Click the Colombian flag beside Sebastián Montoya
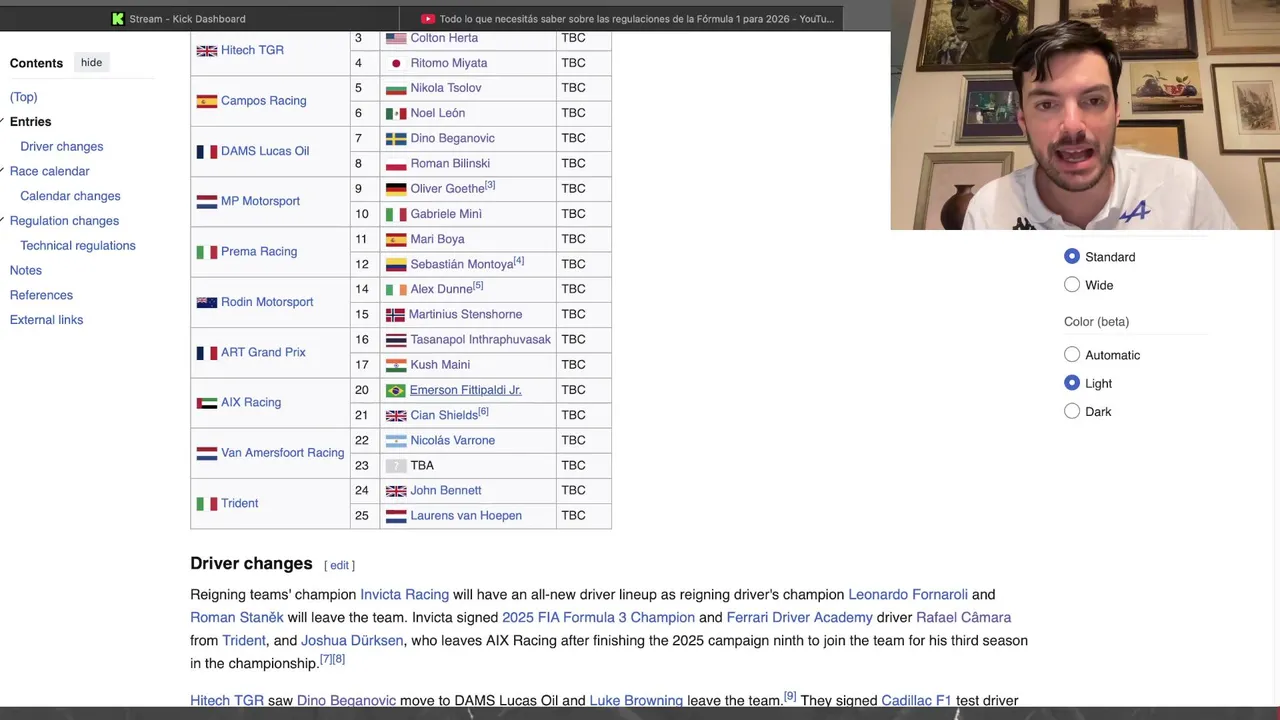The width and height of the screenshot is (1280, 720). click(x=396, y=265)
